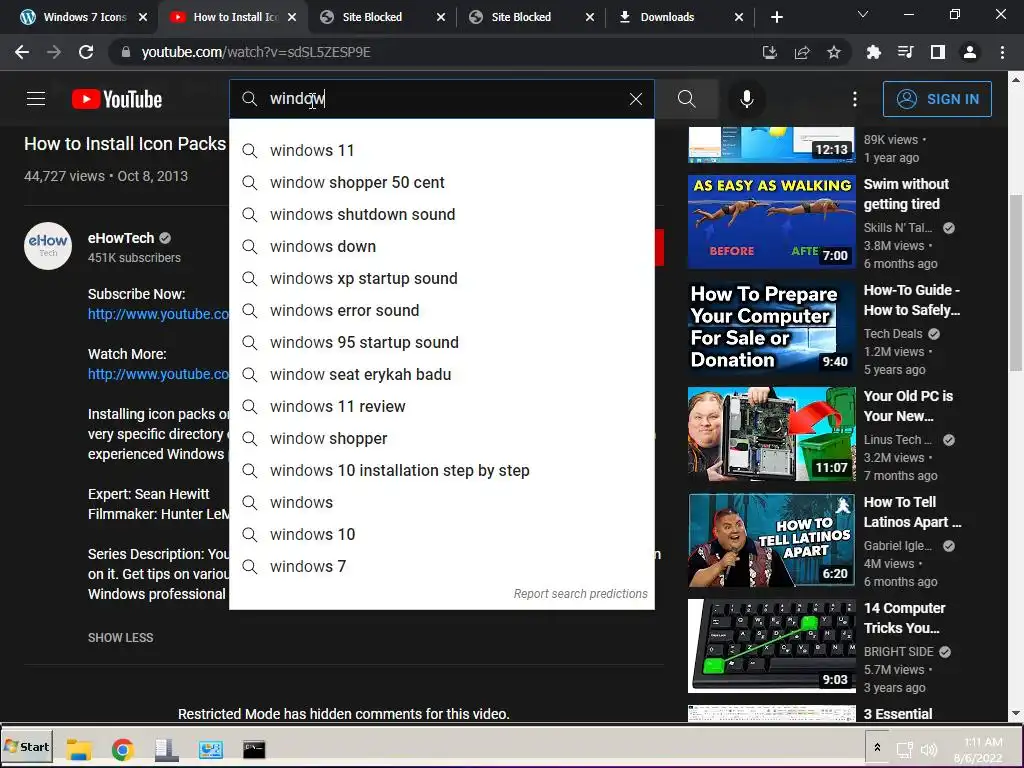1024x768 pixels.
Task: Open eHowTech channel avatar
Action: pos(48,246)
